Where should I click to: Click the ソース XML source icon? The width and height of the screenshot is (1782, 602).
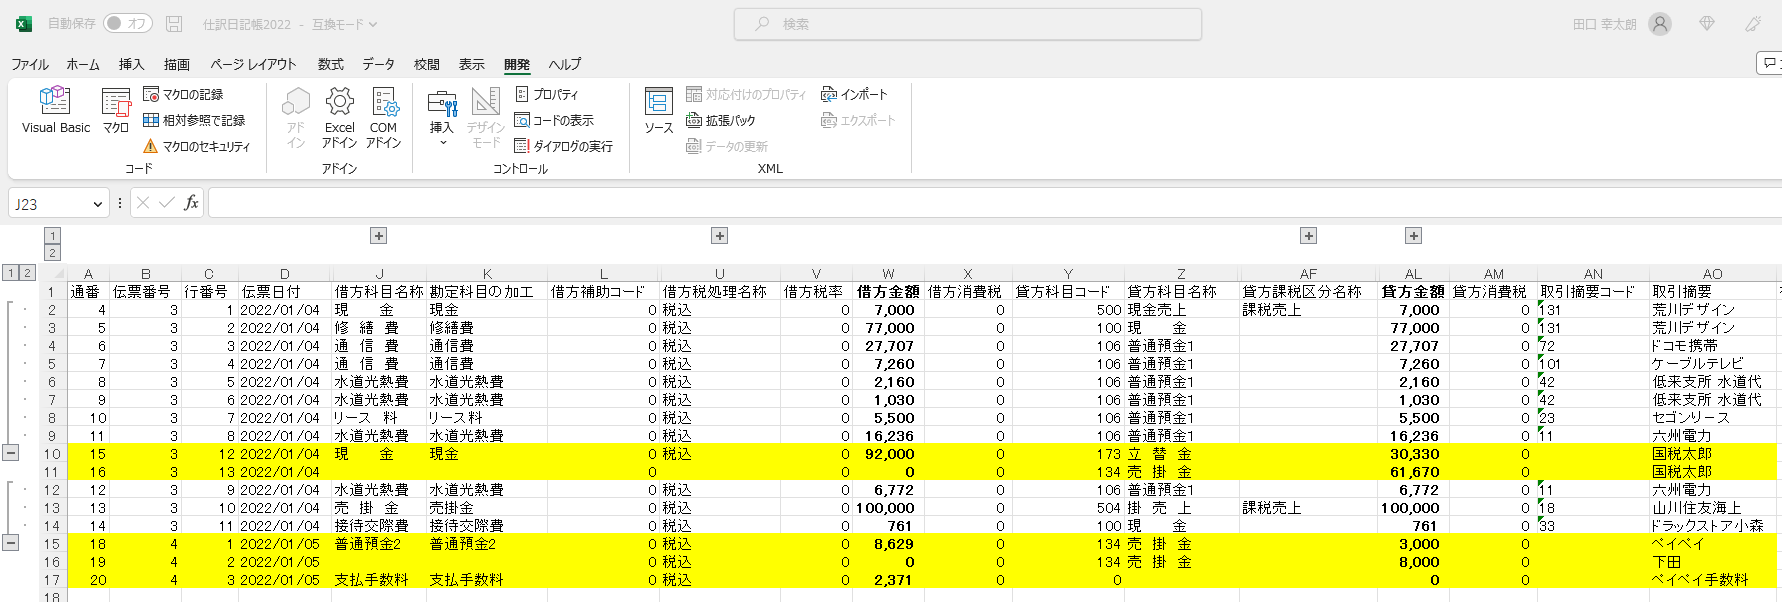click(658, 110)
